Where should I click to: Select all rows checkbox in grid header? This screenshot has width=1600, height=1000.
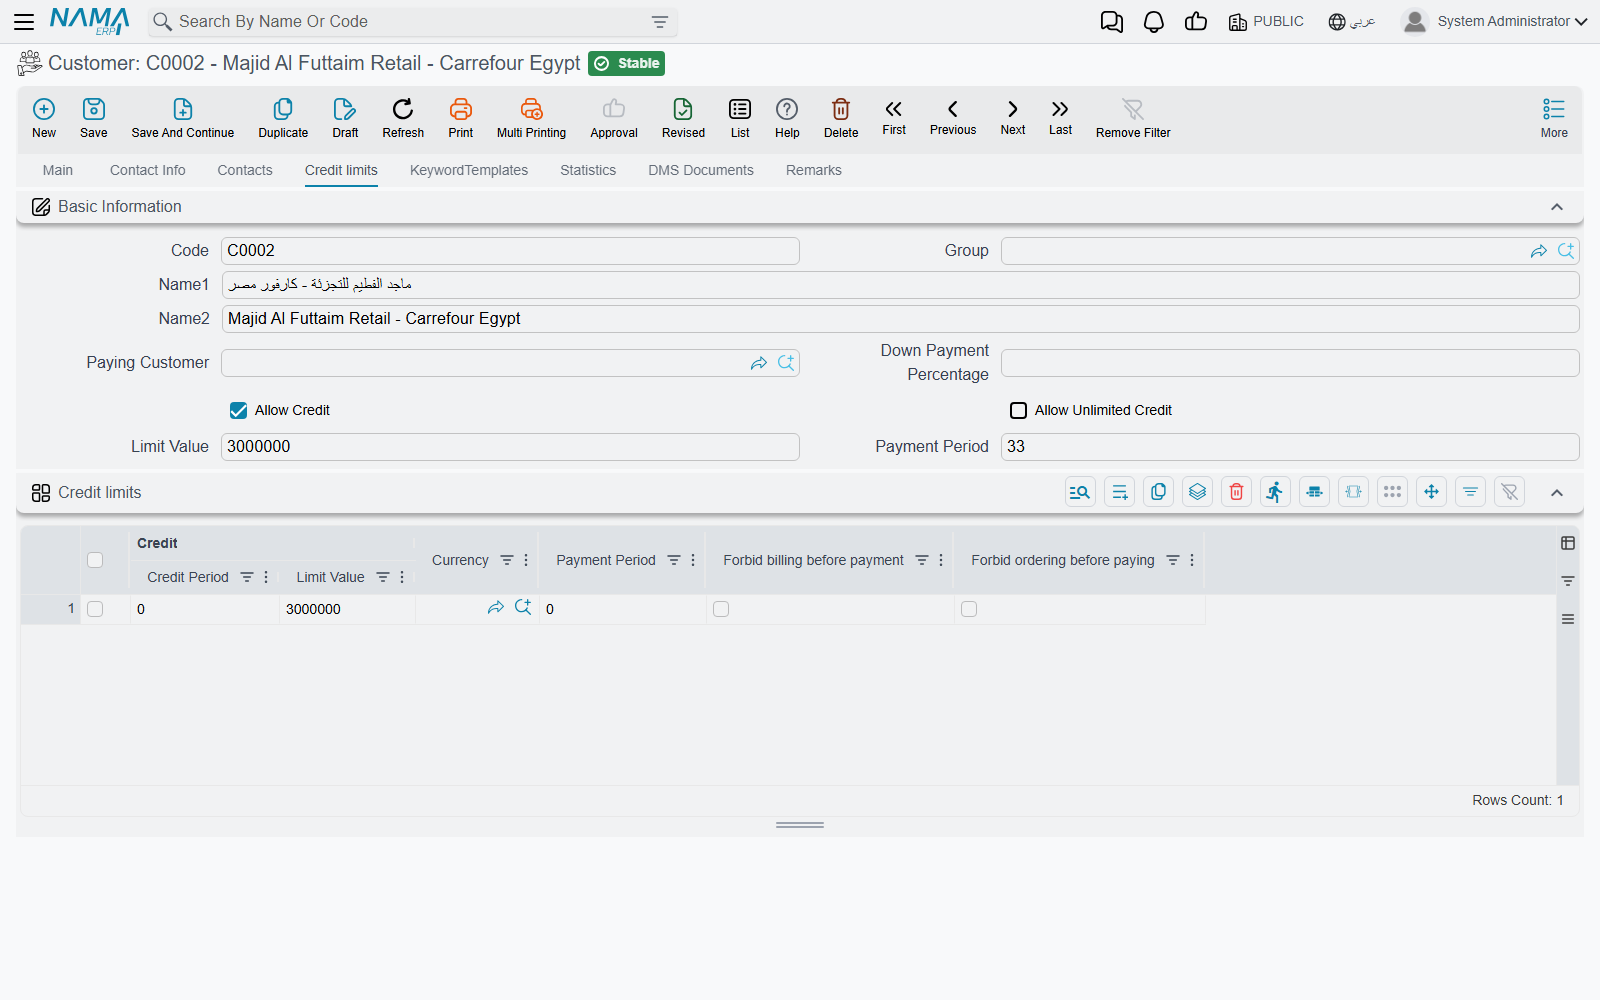[95, 560]
